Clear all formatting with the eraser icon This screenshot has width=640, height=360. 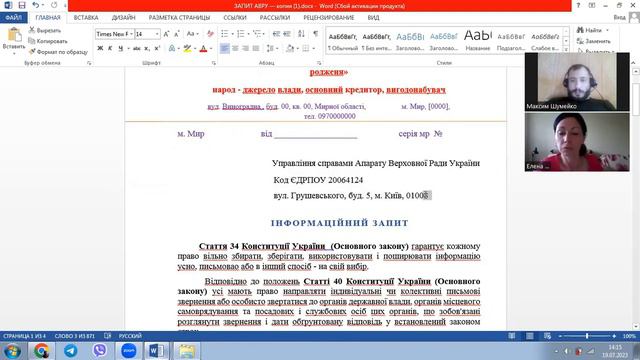pyautogui.click(x=210, y=34)
